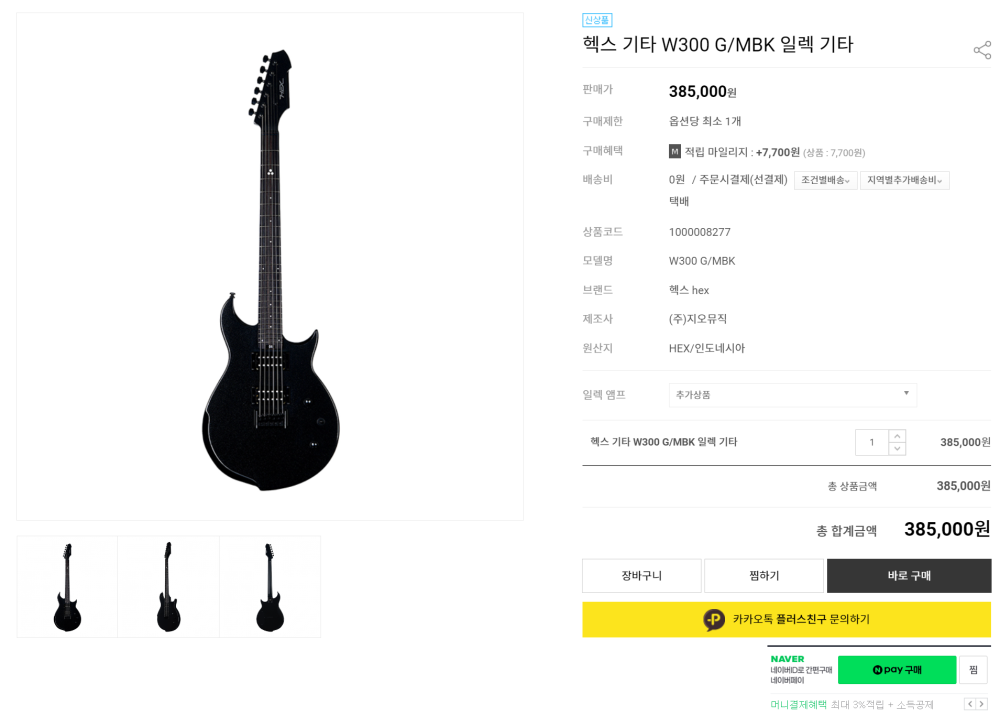Click the Naver logo in the pay box
This screenshot has width=1000, height=715.
(788, 659)
